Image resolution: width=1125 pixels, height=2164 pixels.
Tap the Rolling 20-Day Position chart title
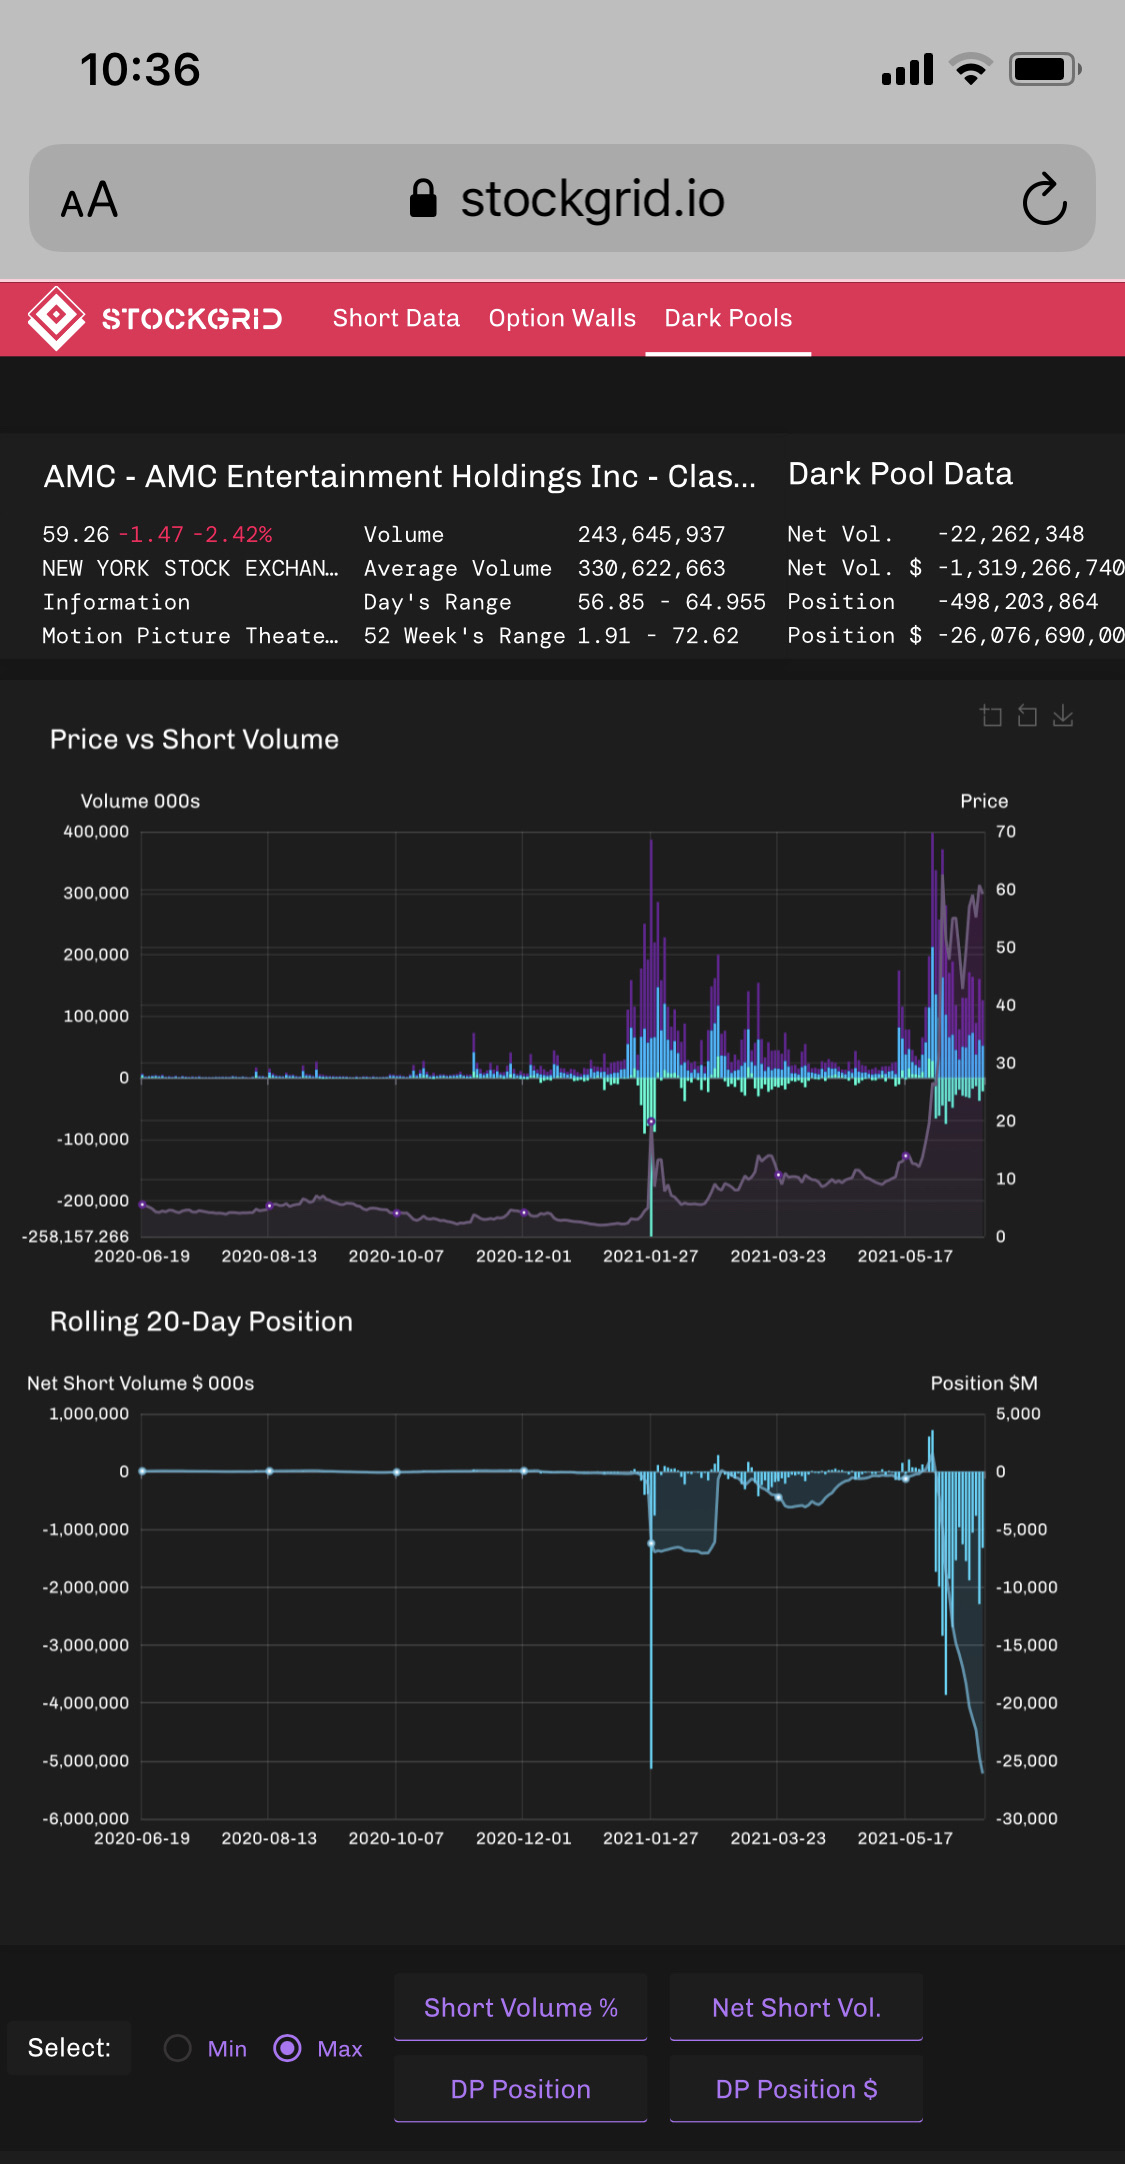coord(201,1321)
